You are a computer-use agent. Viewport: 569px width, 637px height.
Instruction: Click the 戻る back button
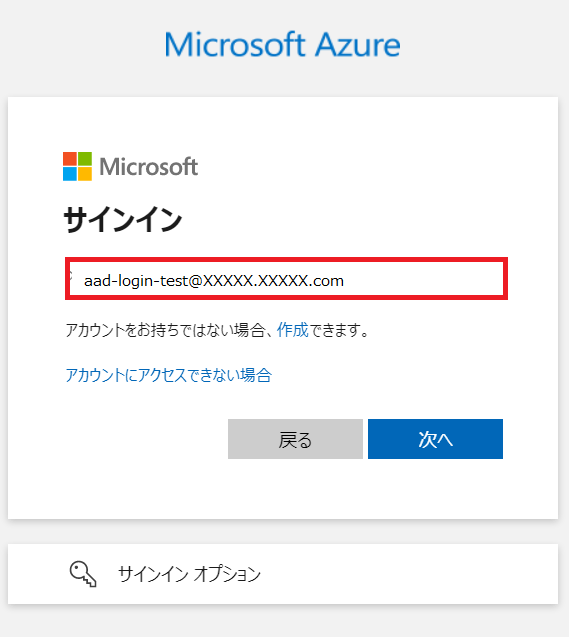click(295, 439)
